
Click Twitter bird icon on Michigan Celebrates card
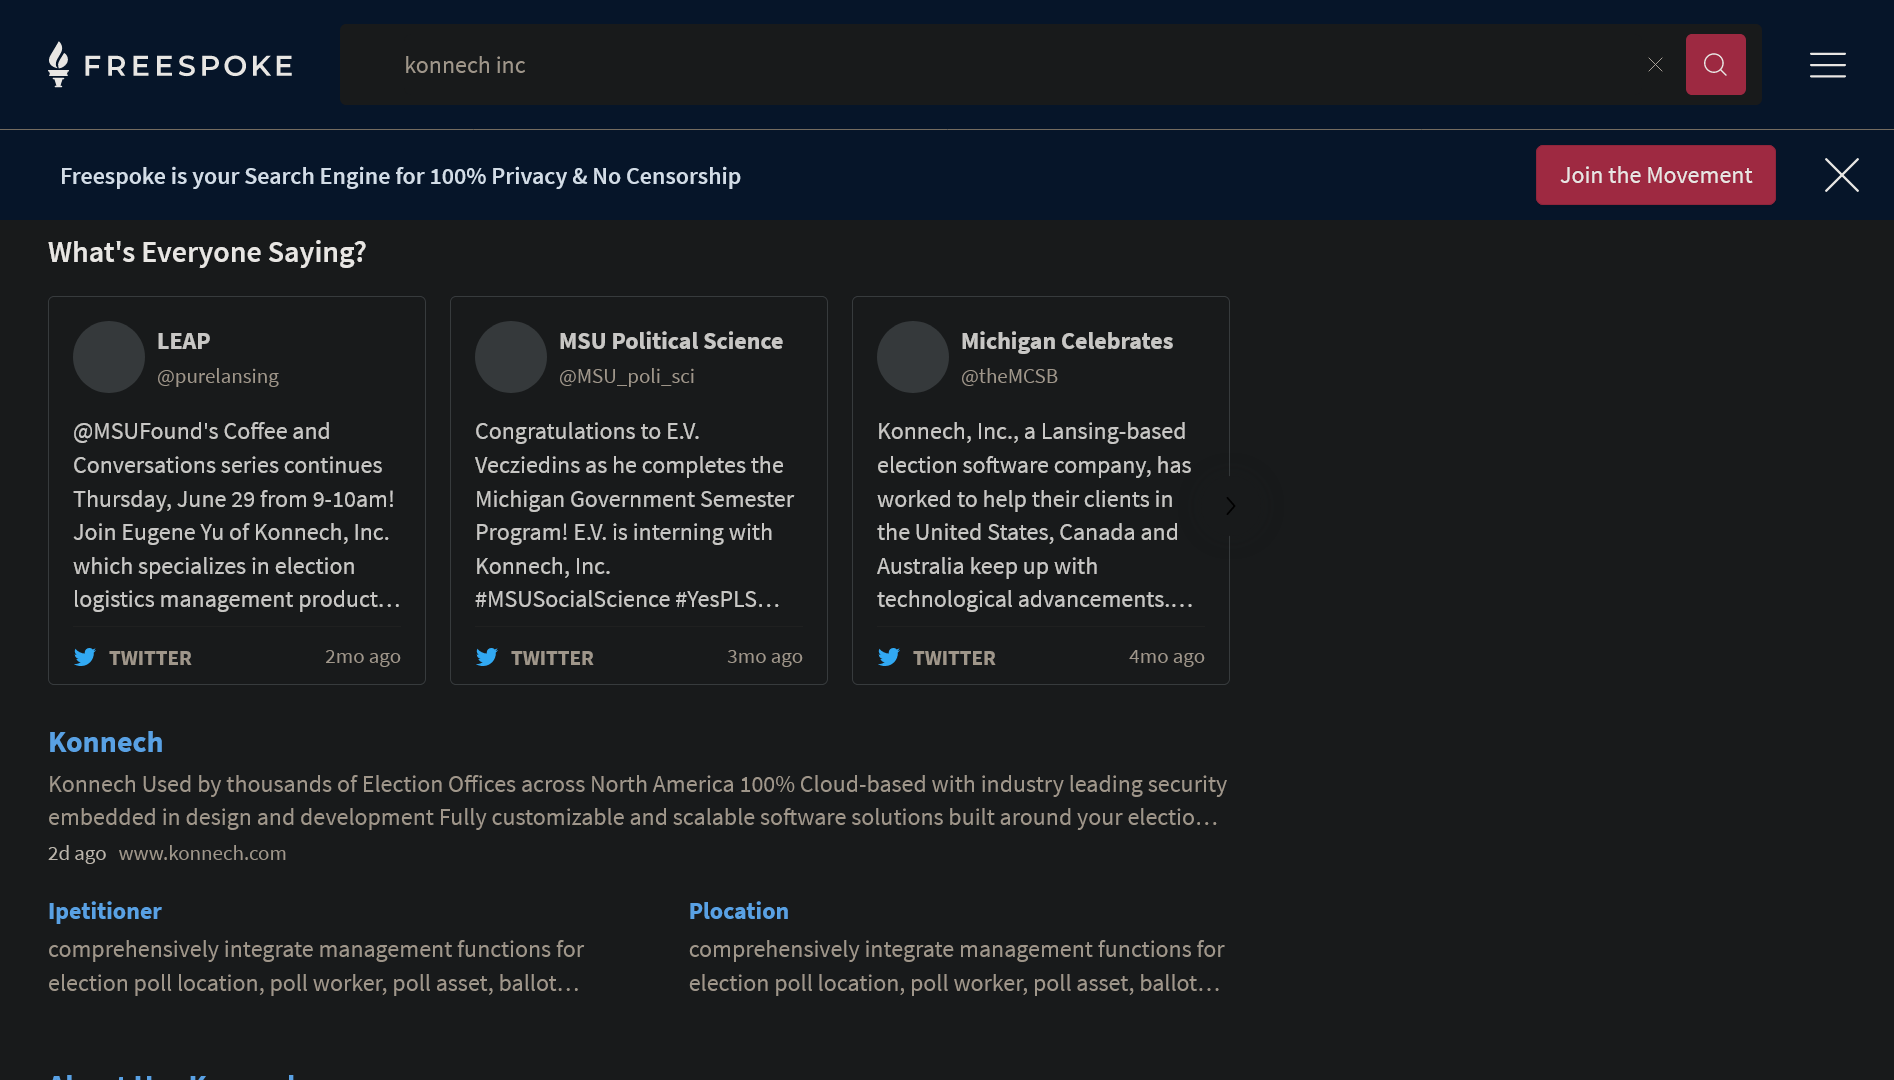[889, 657]
